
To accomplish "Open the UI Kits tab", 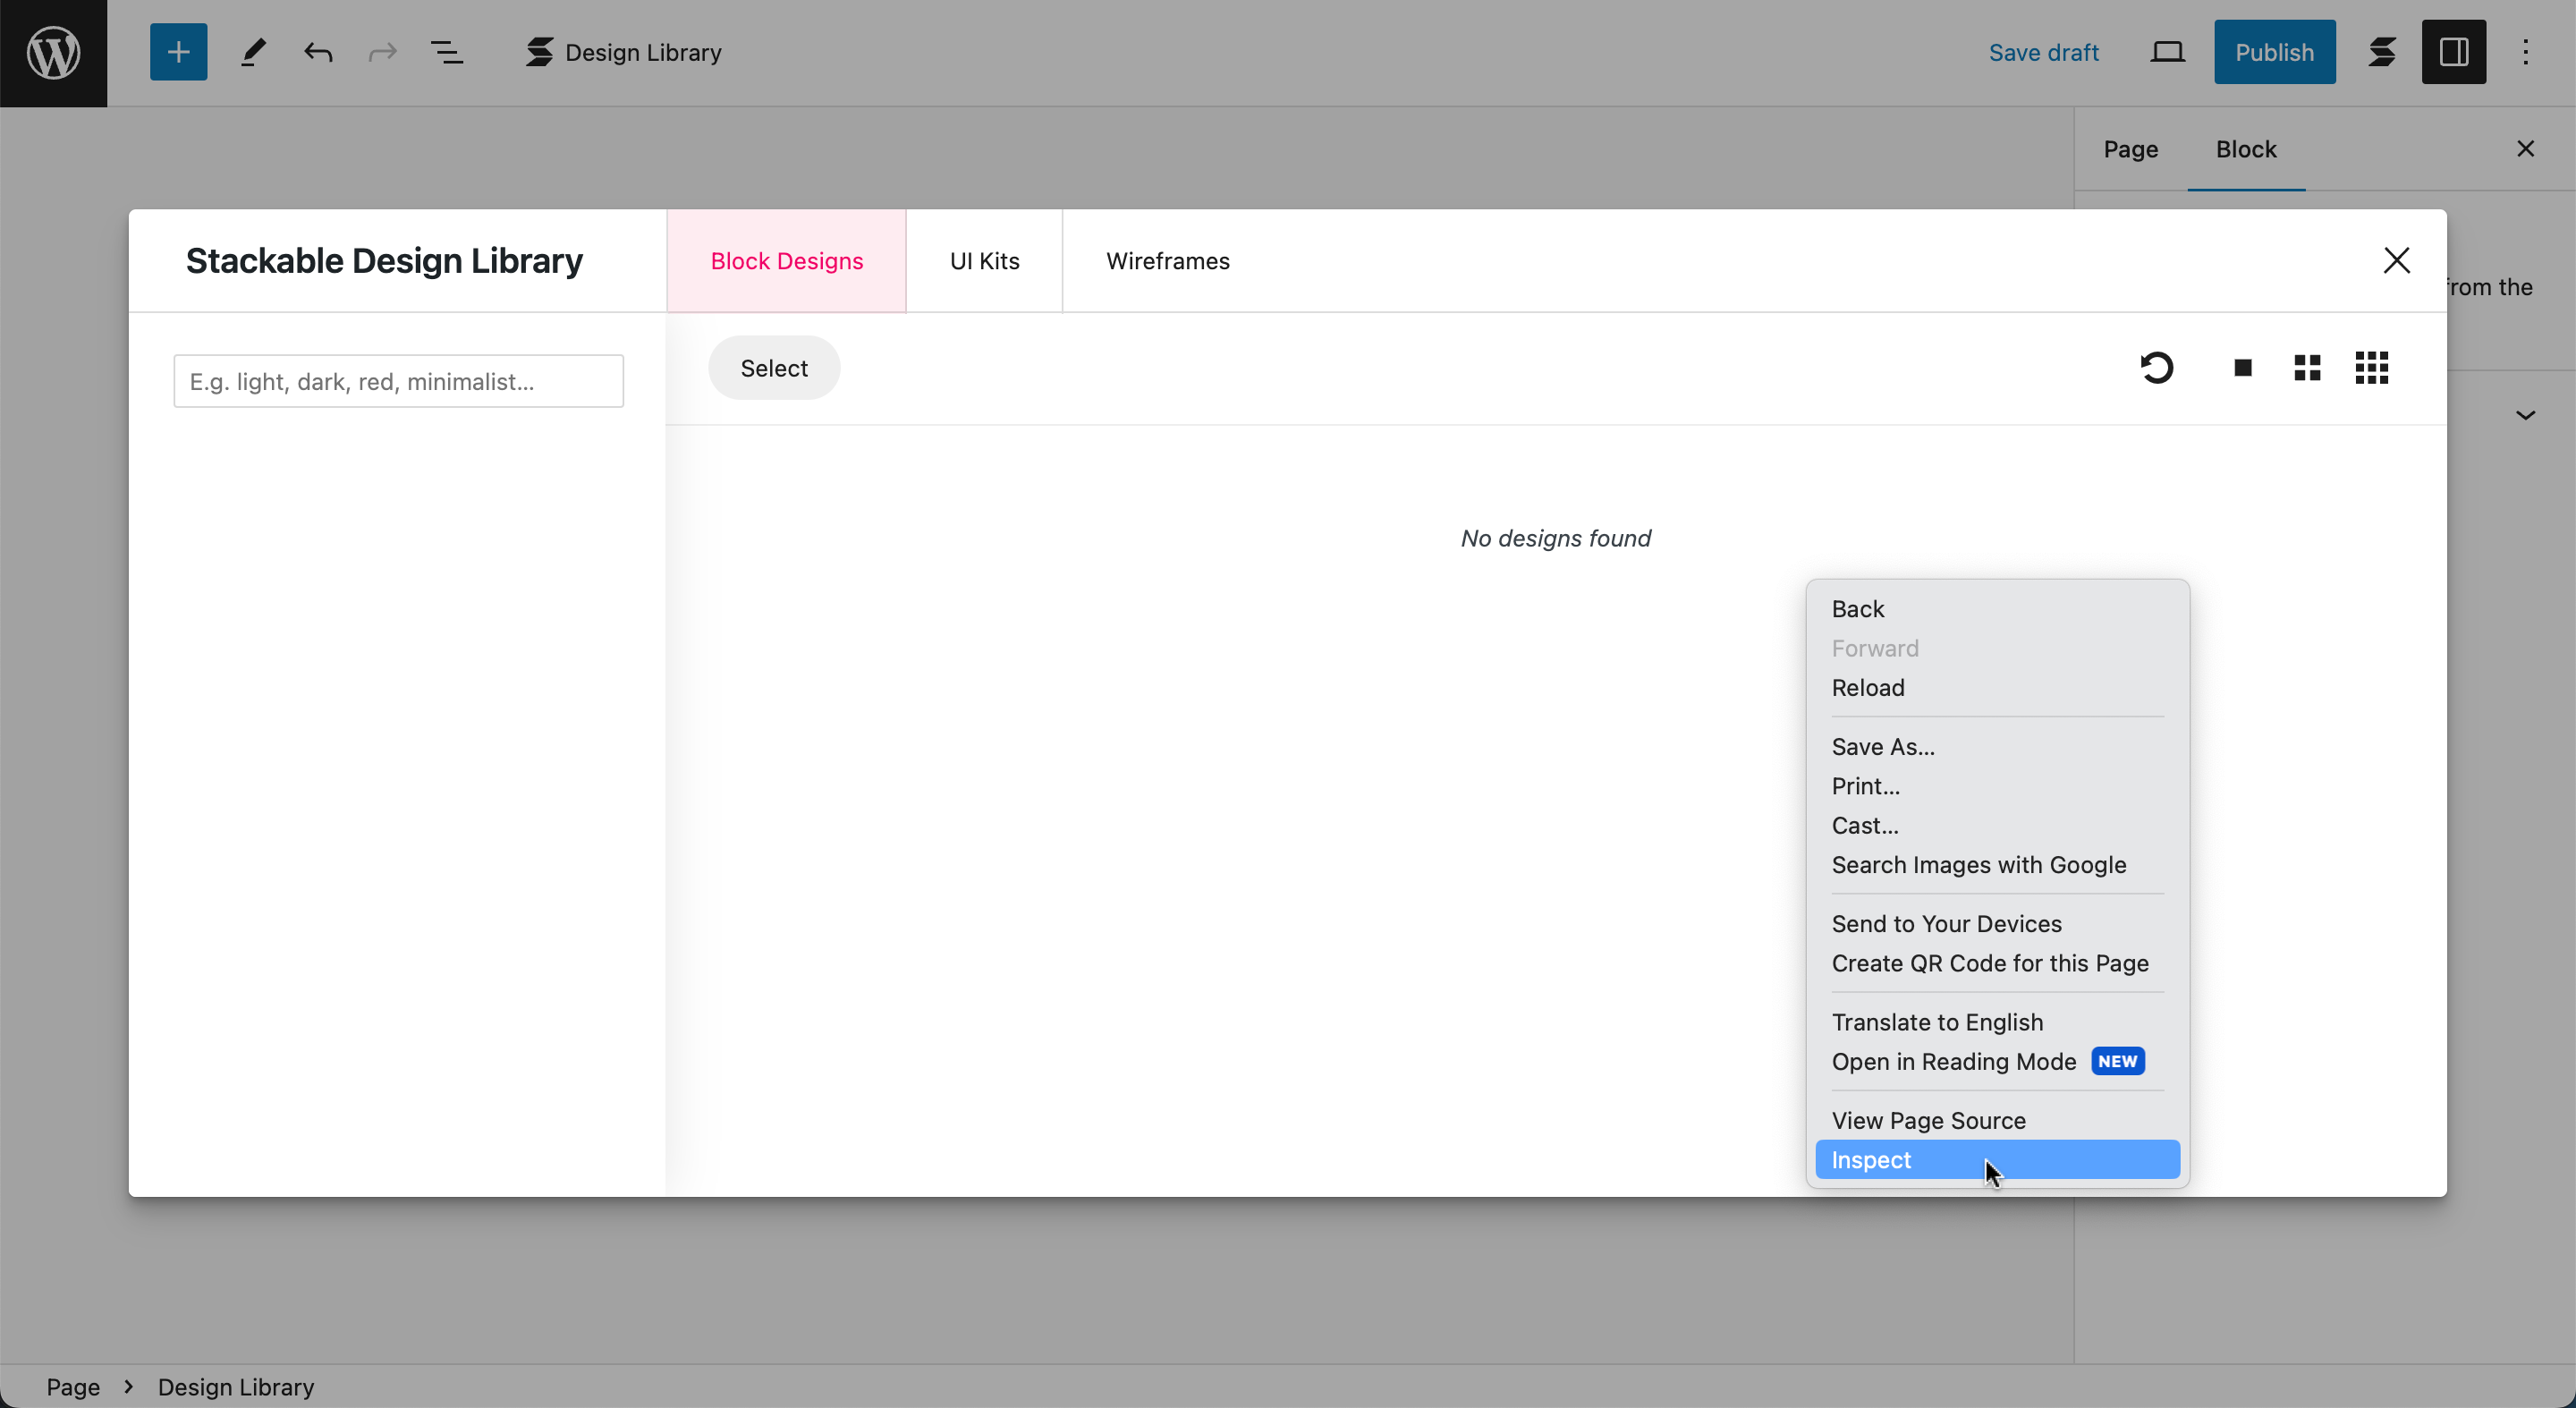I will (x=984, y=261).
